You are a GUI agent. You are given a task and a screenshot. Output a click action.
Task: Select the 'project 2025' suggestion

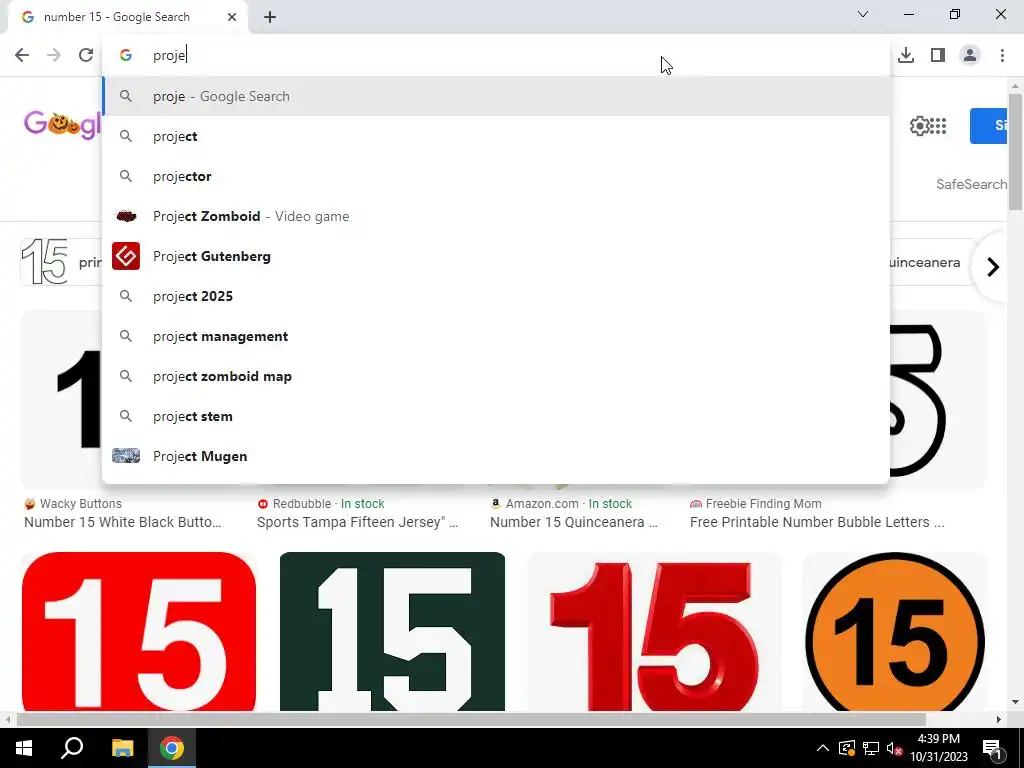click(x=496, y=296)
